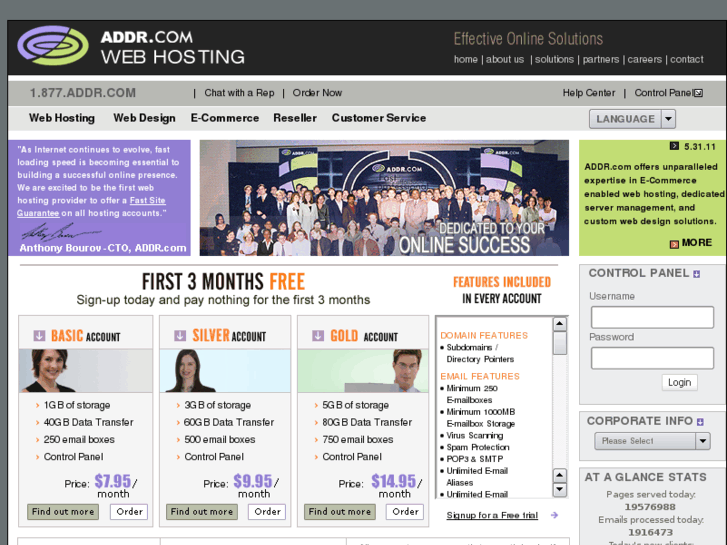The width and height of the screenshot is (727, 545).
Task: Open the contact link
Action: (687, 59)
